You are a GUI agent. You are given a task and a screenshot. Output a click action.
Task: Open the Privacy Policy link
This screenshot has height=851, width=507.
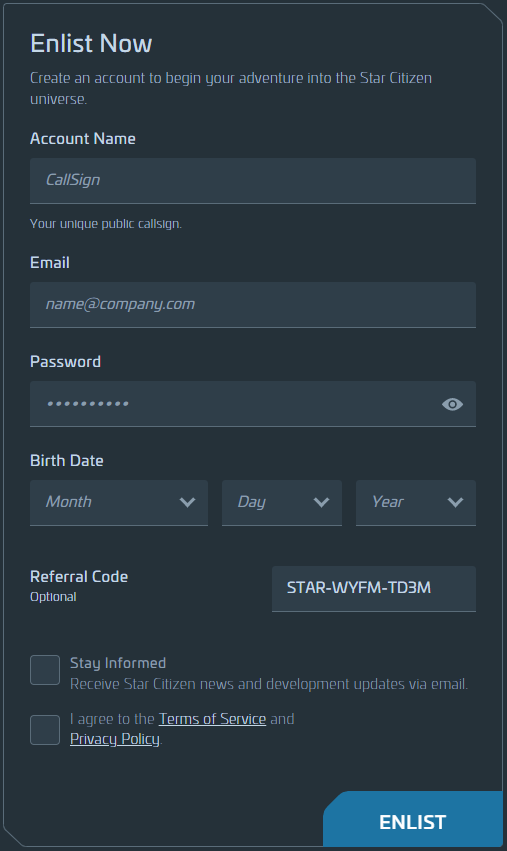click(x=115, y=739)
